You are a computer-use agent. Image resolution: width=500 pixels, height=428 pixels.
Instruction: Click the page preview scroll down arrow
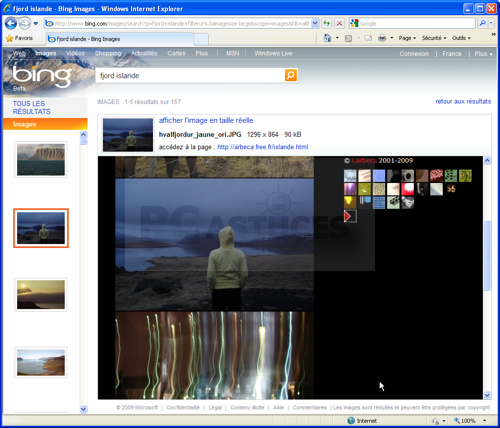487,395
